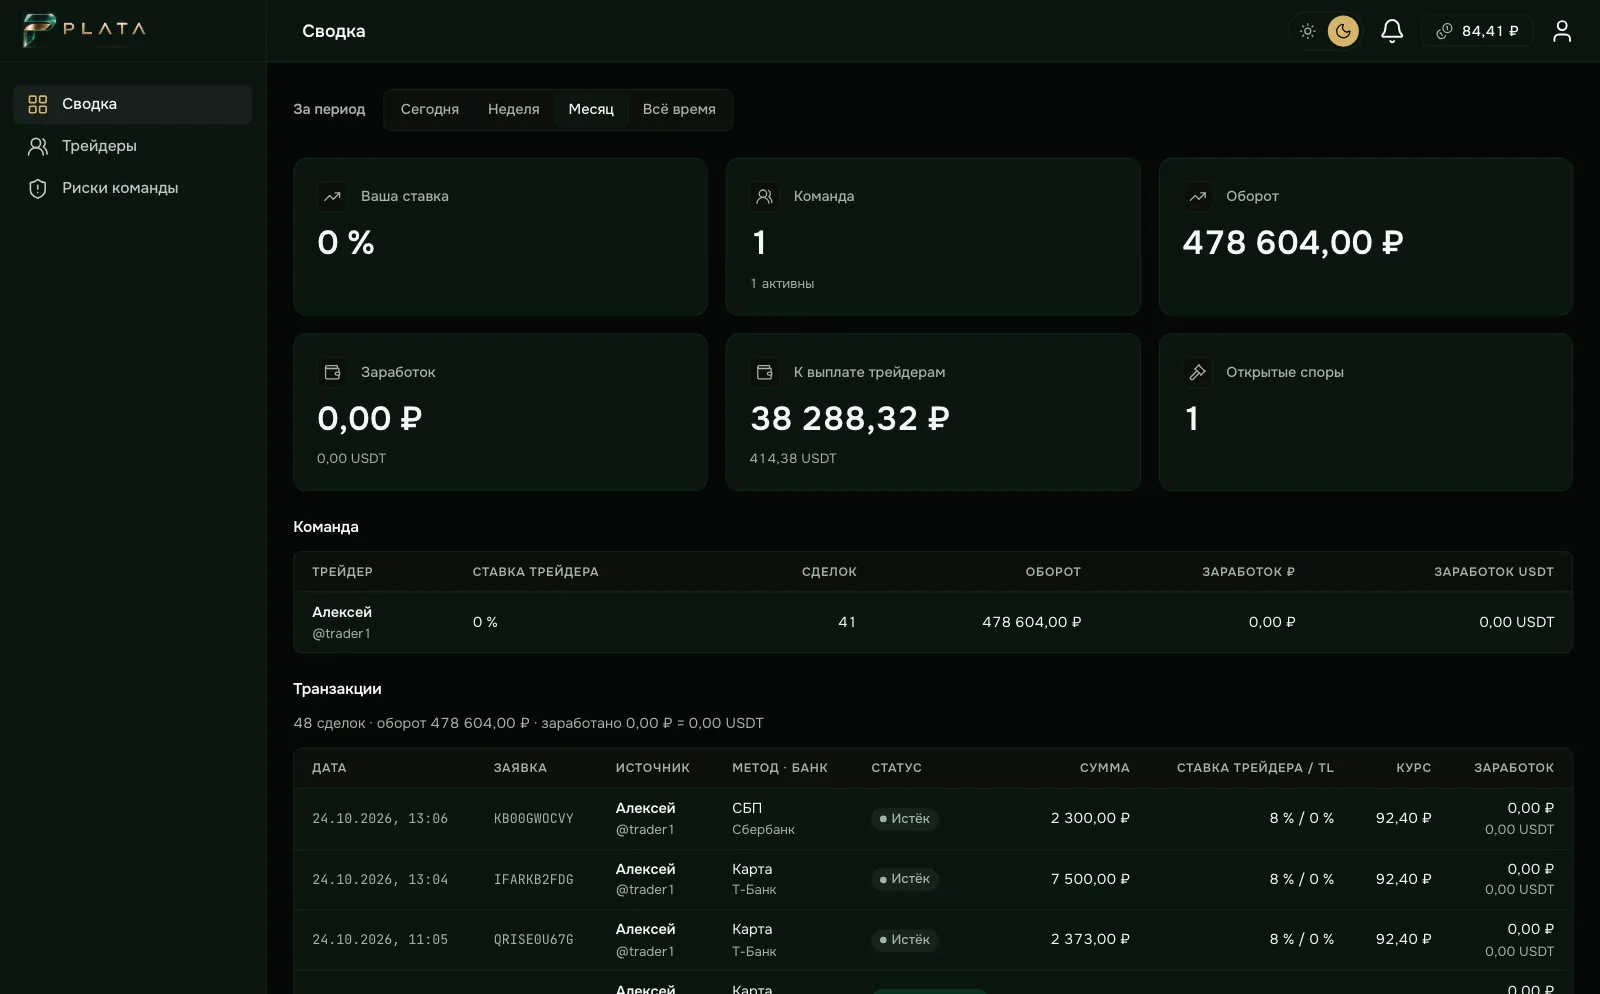Screen dimensions: 1600x994
Task: Click the wallet icon on К выплате трейдерам
Action: 765,372
